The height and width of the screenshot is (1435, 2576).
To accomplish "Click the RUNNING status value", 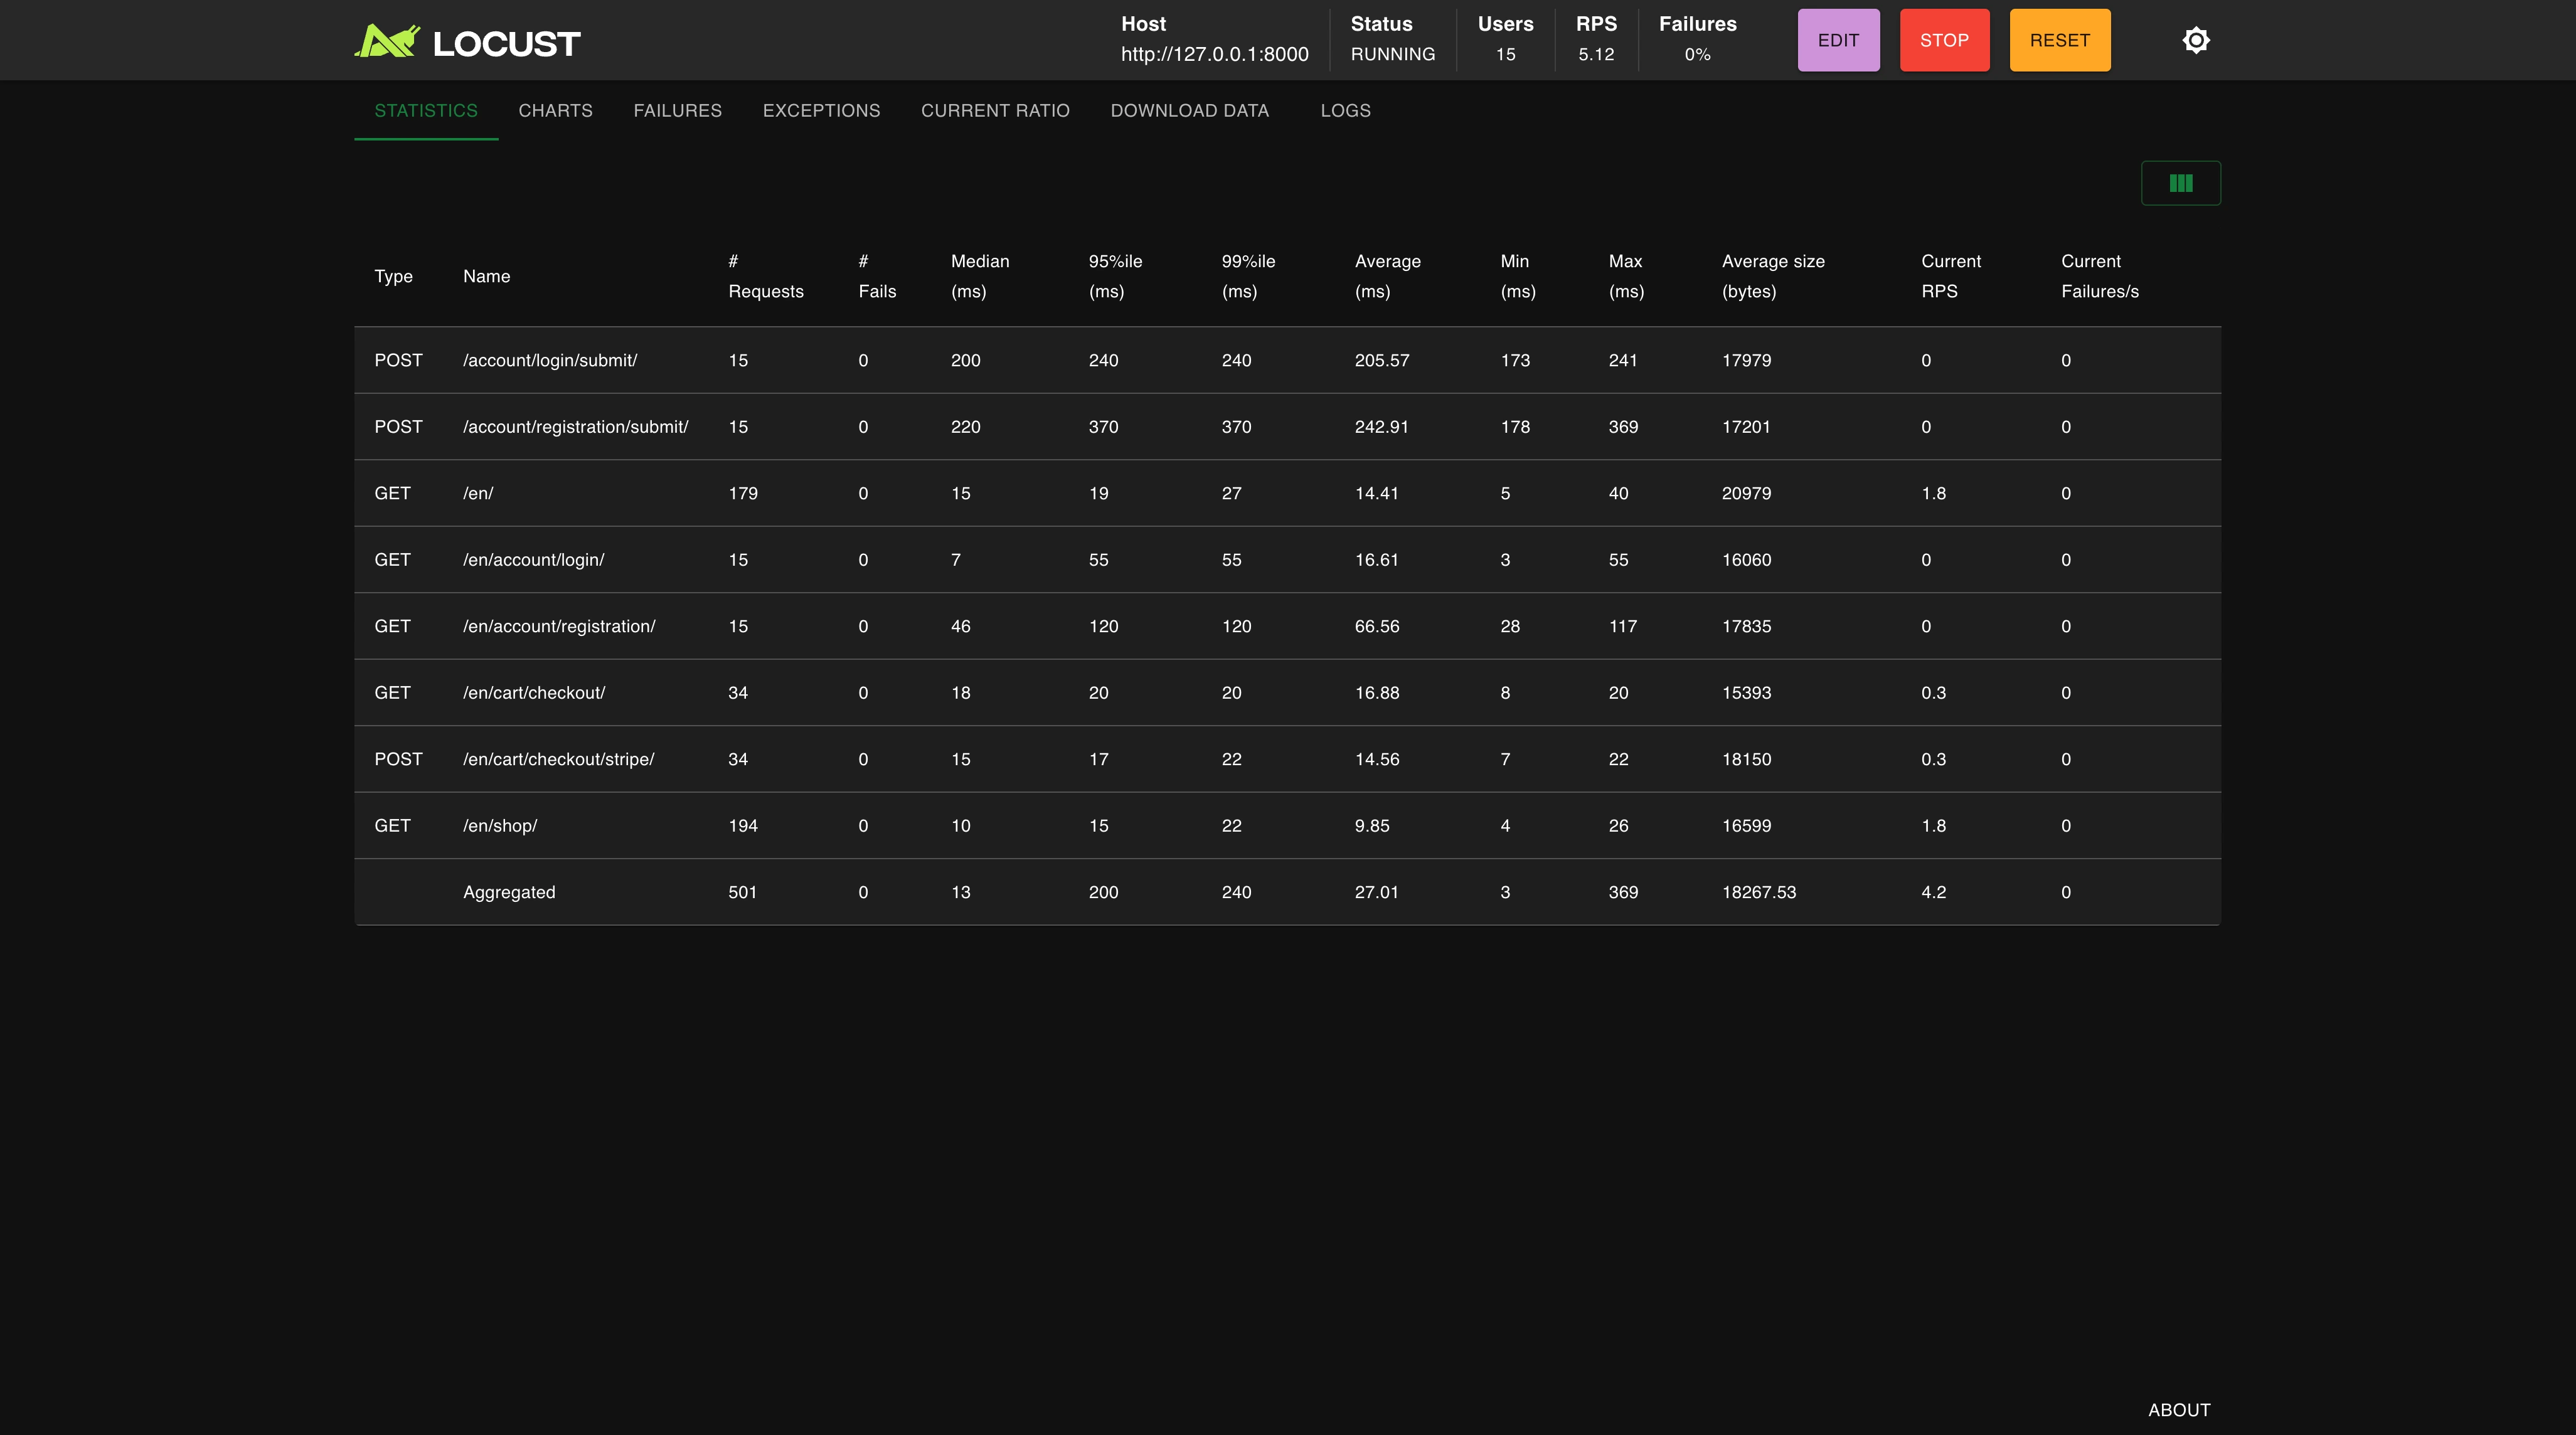I will [1392, 54].
